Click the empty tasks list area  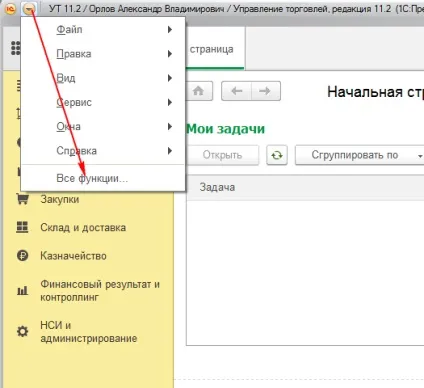click(305, 273)
